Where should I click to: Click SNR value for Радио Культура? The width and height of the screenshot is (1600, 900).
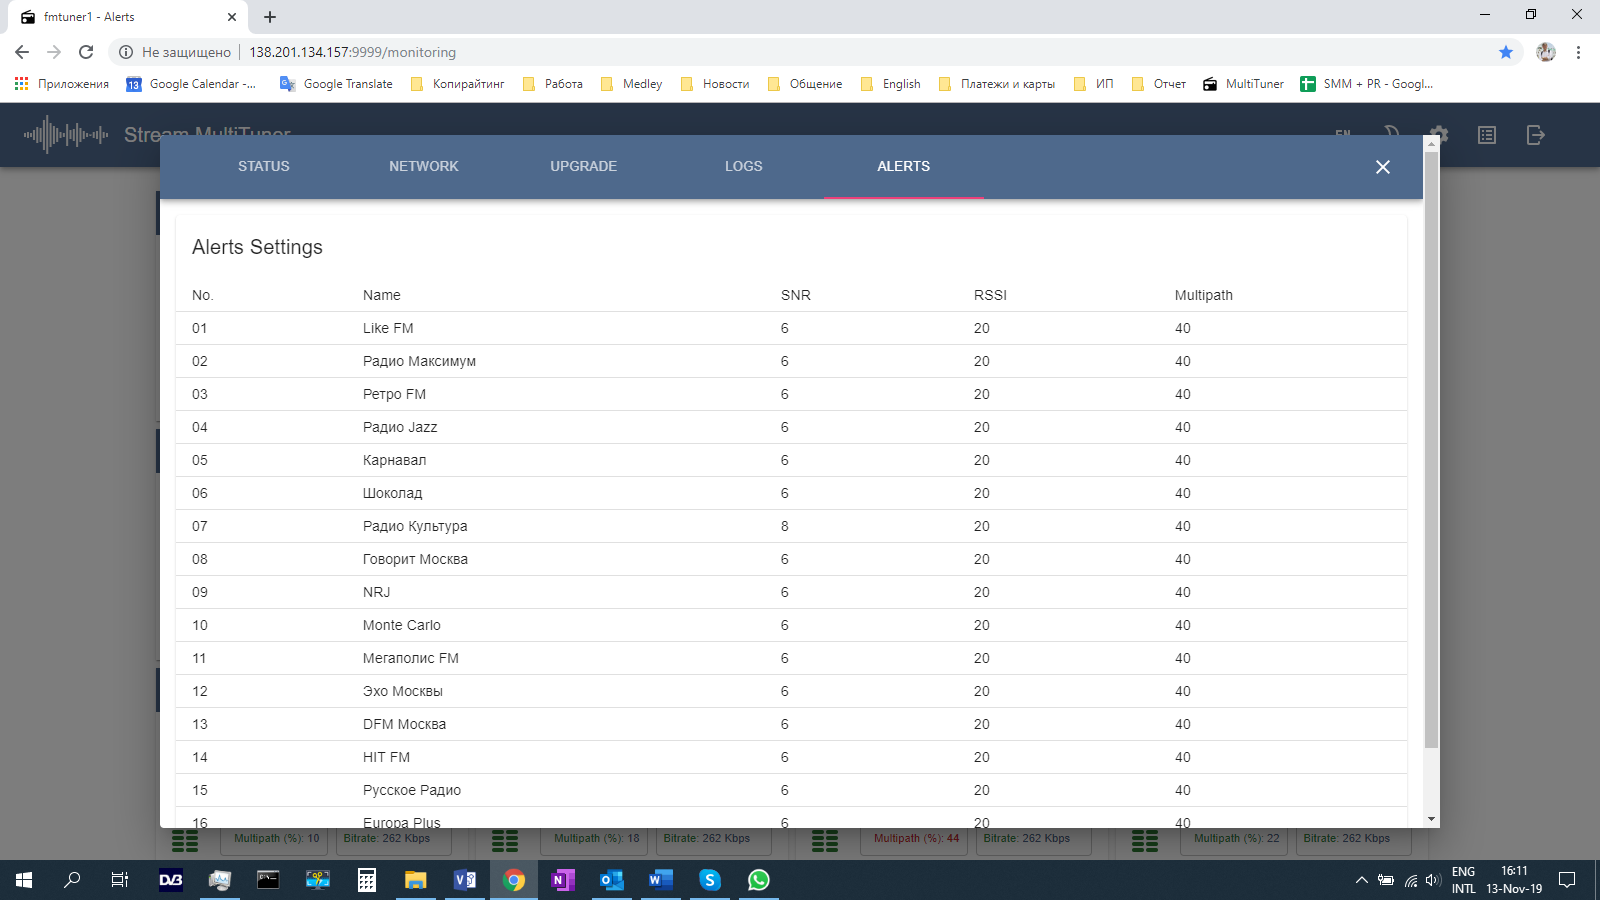[785, 526]
